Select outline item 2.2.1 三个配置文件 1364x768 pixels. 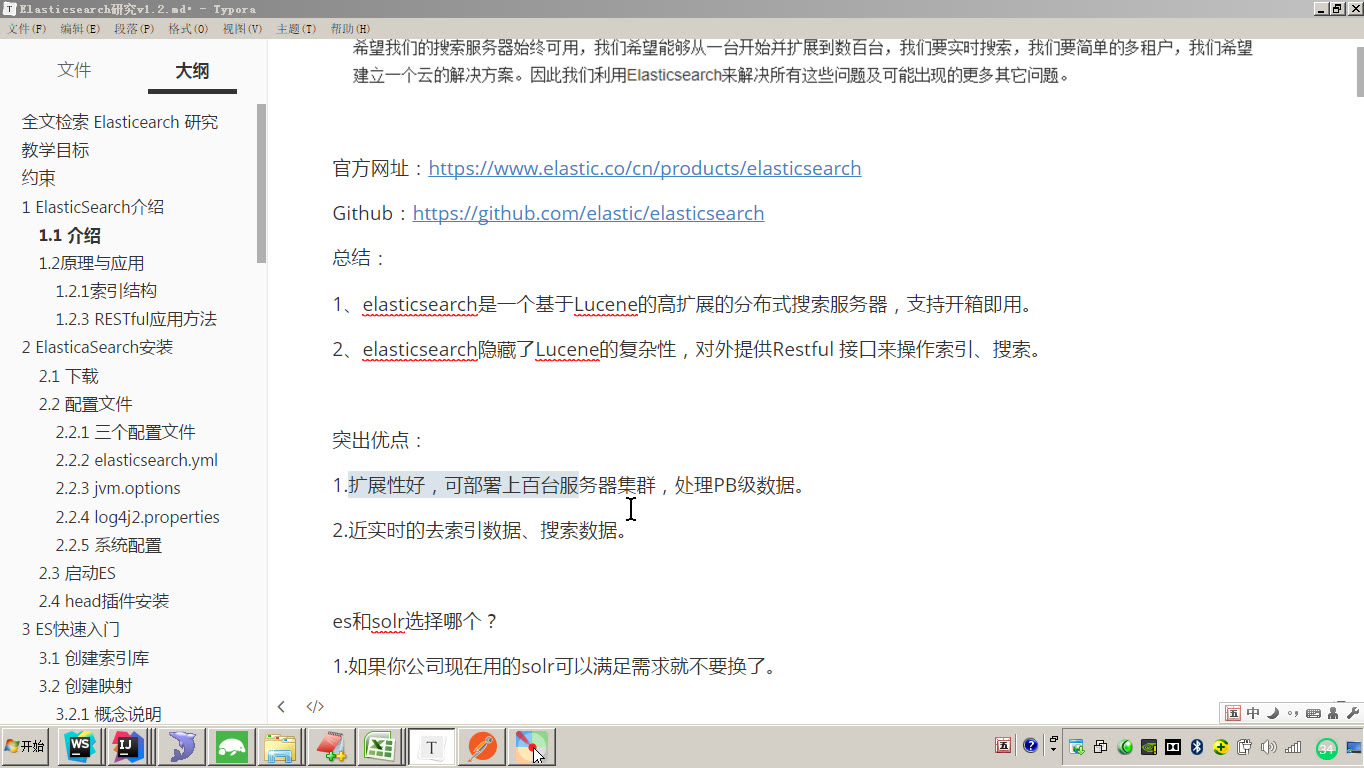[126, 432]
